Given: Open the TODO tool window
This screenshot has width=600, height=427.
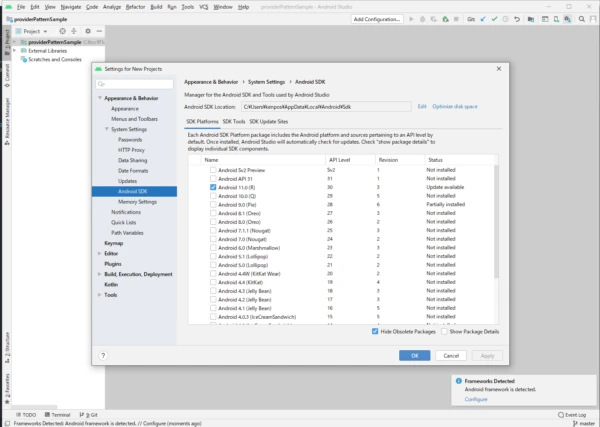Looking at the screenshot, I should tap(26, 413).
